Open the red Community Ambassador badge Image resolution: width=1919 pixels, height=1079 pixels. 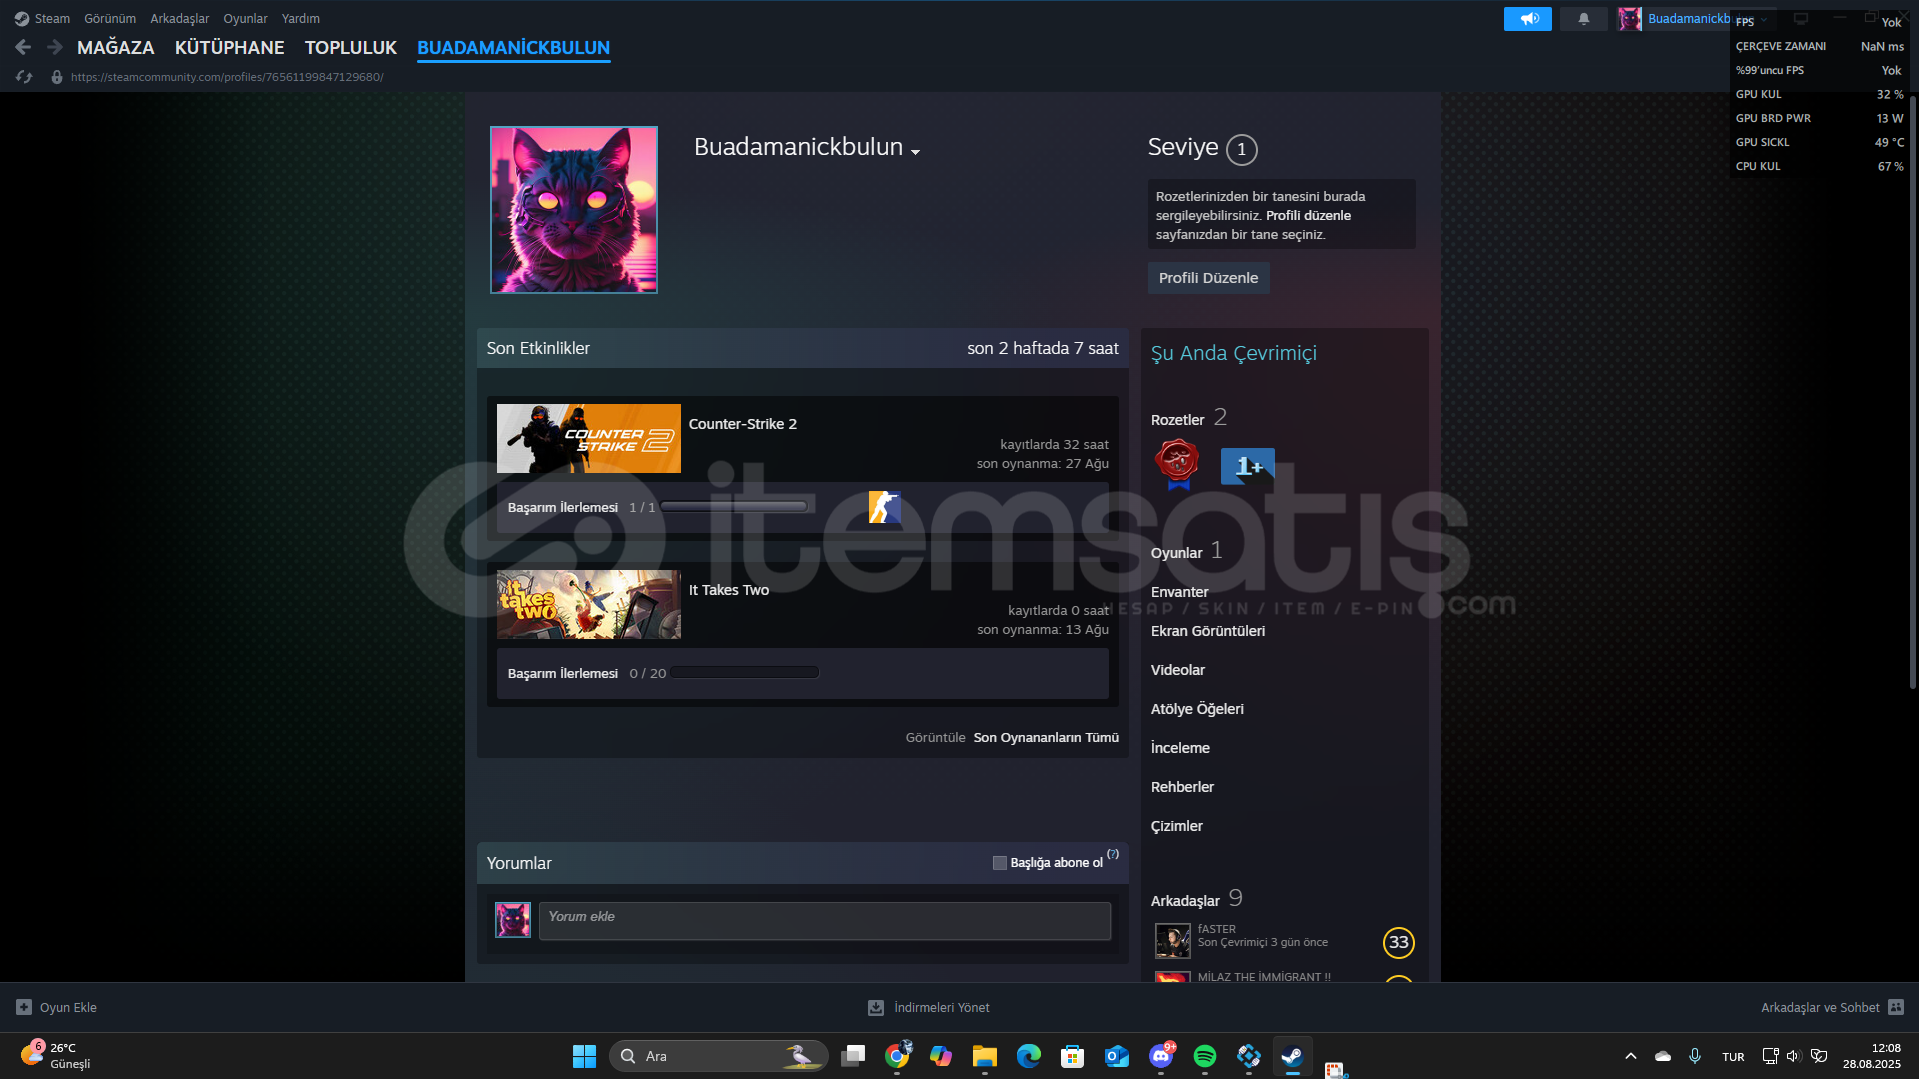(1177, 464)
